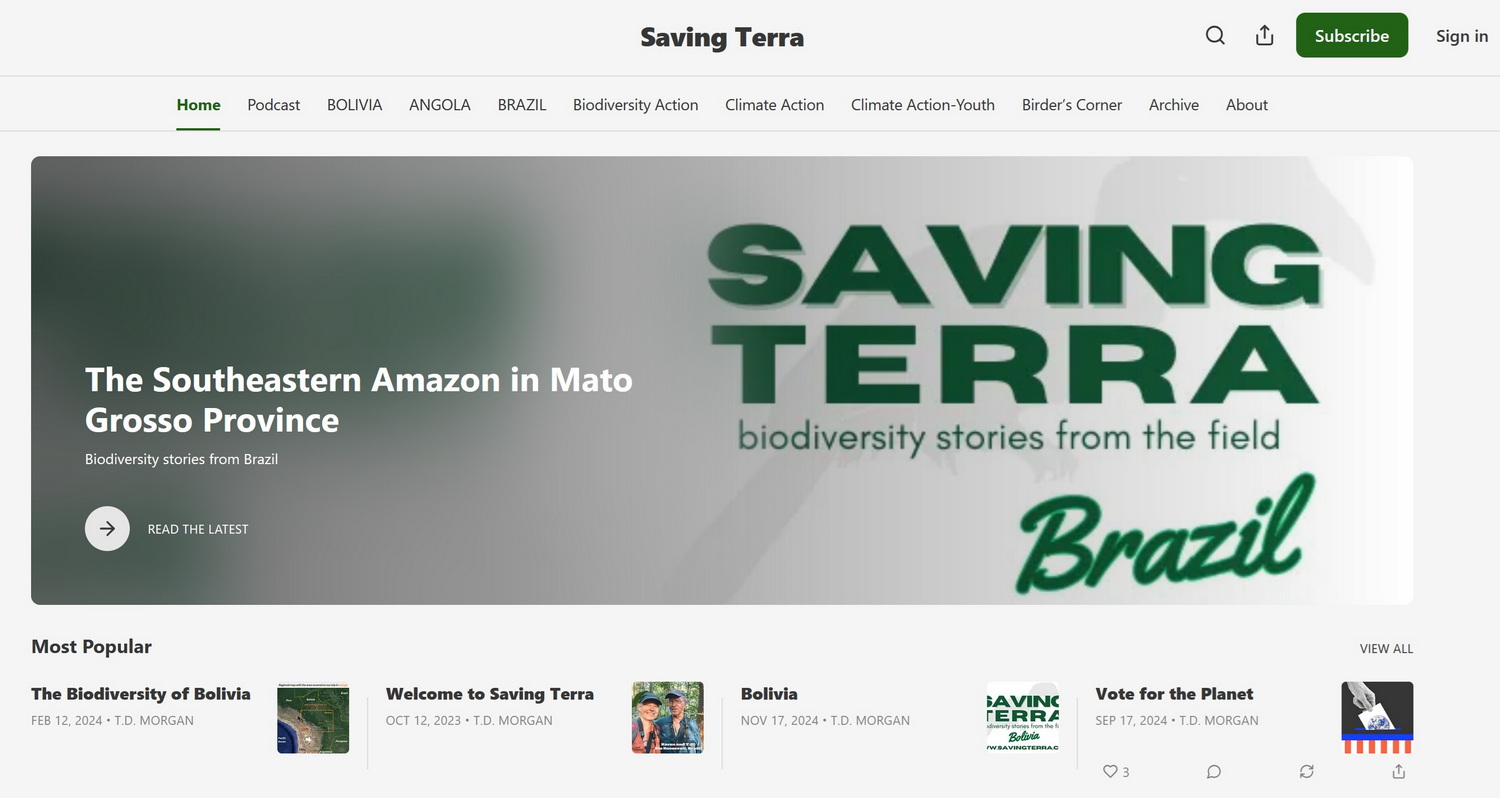Click the Sign in link
Viewport: 1500px width, 798px height.
click(1462, 36)
